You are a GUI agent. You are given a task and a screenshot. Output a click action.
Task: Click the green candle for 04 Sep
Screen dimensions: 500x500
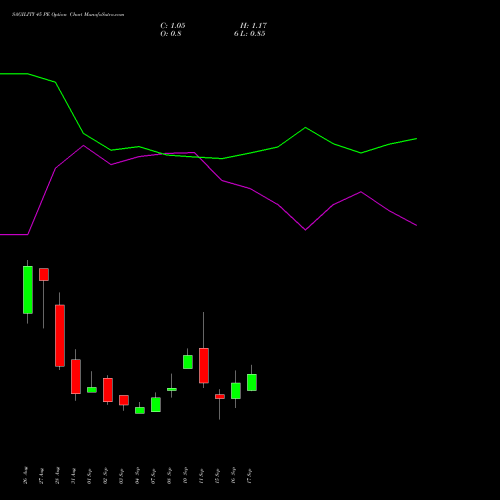click(x=140, y=410)
